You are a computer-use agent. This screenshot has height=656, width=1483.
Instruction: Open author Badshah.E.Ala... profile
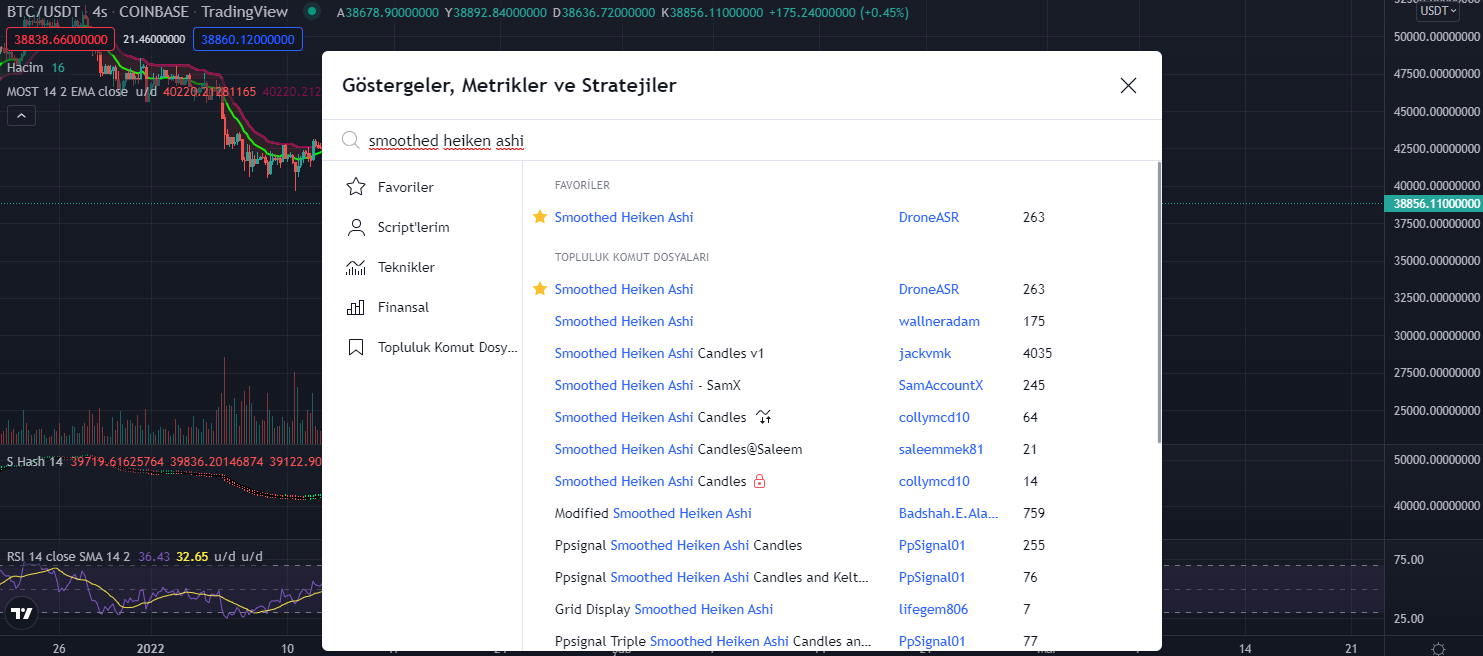pos(948,513)
